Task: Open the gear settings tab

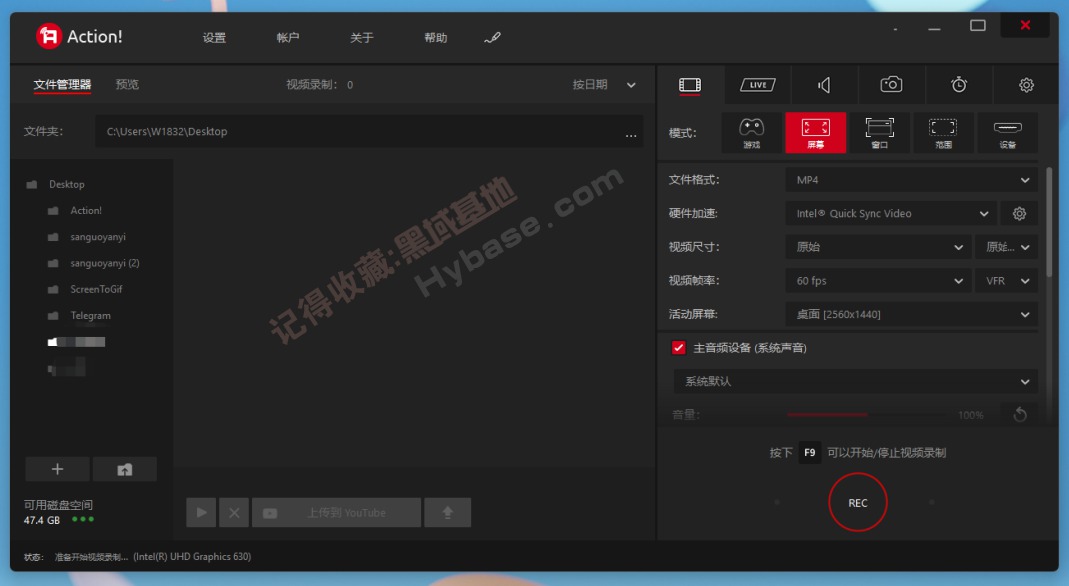Action: (x=1026, y=84)
